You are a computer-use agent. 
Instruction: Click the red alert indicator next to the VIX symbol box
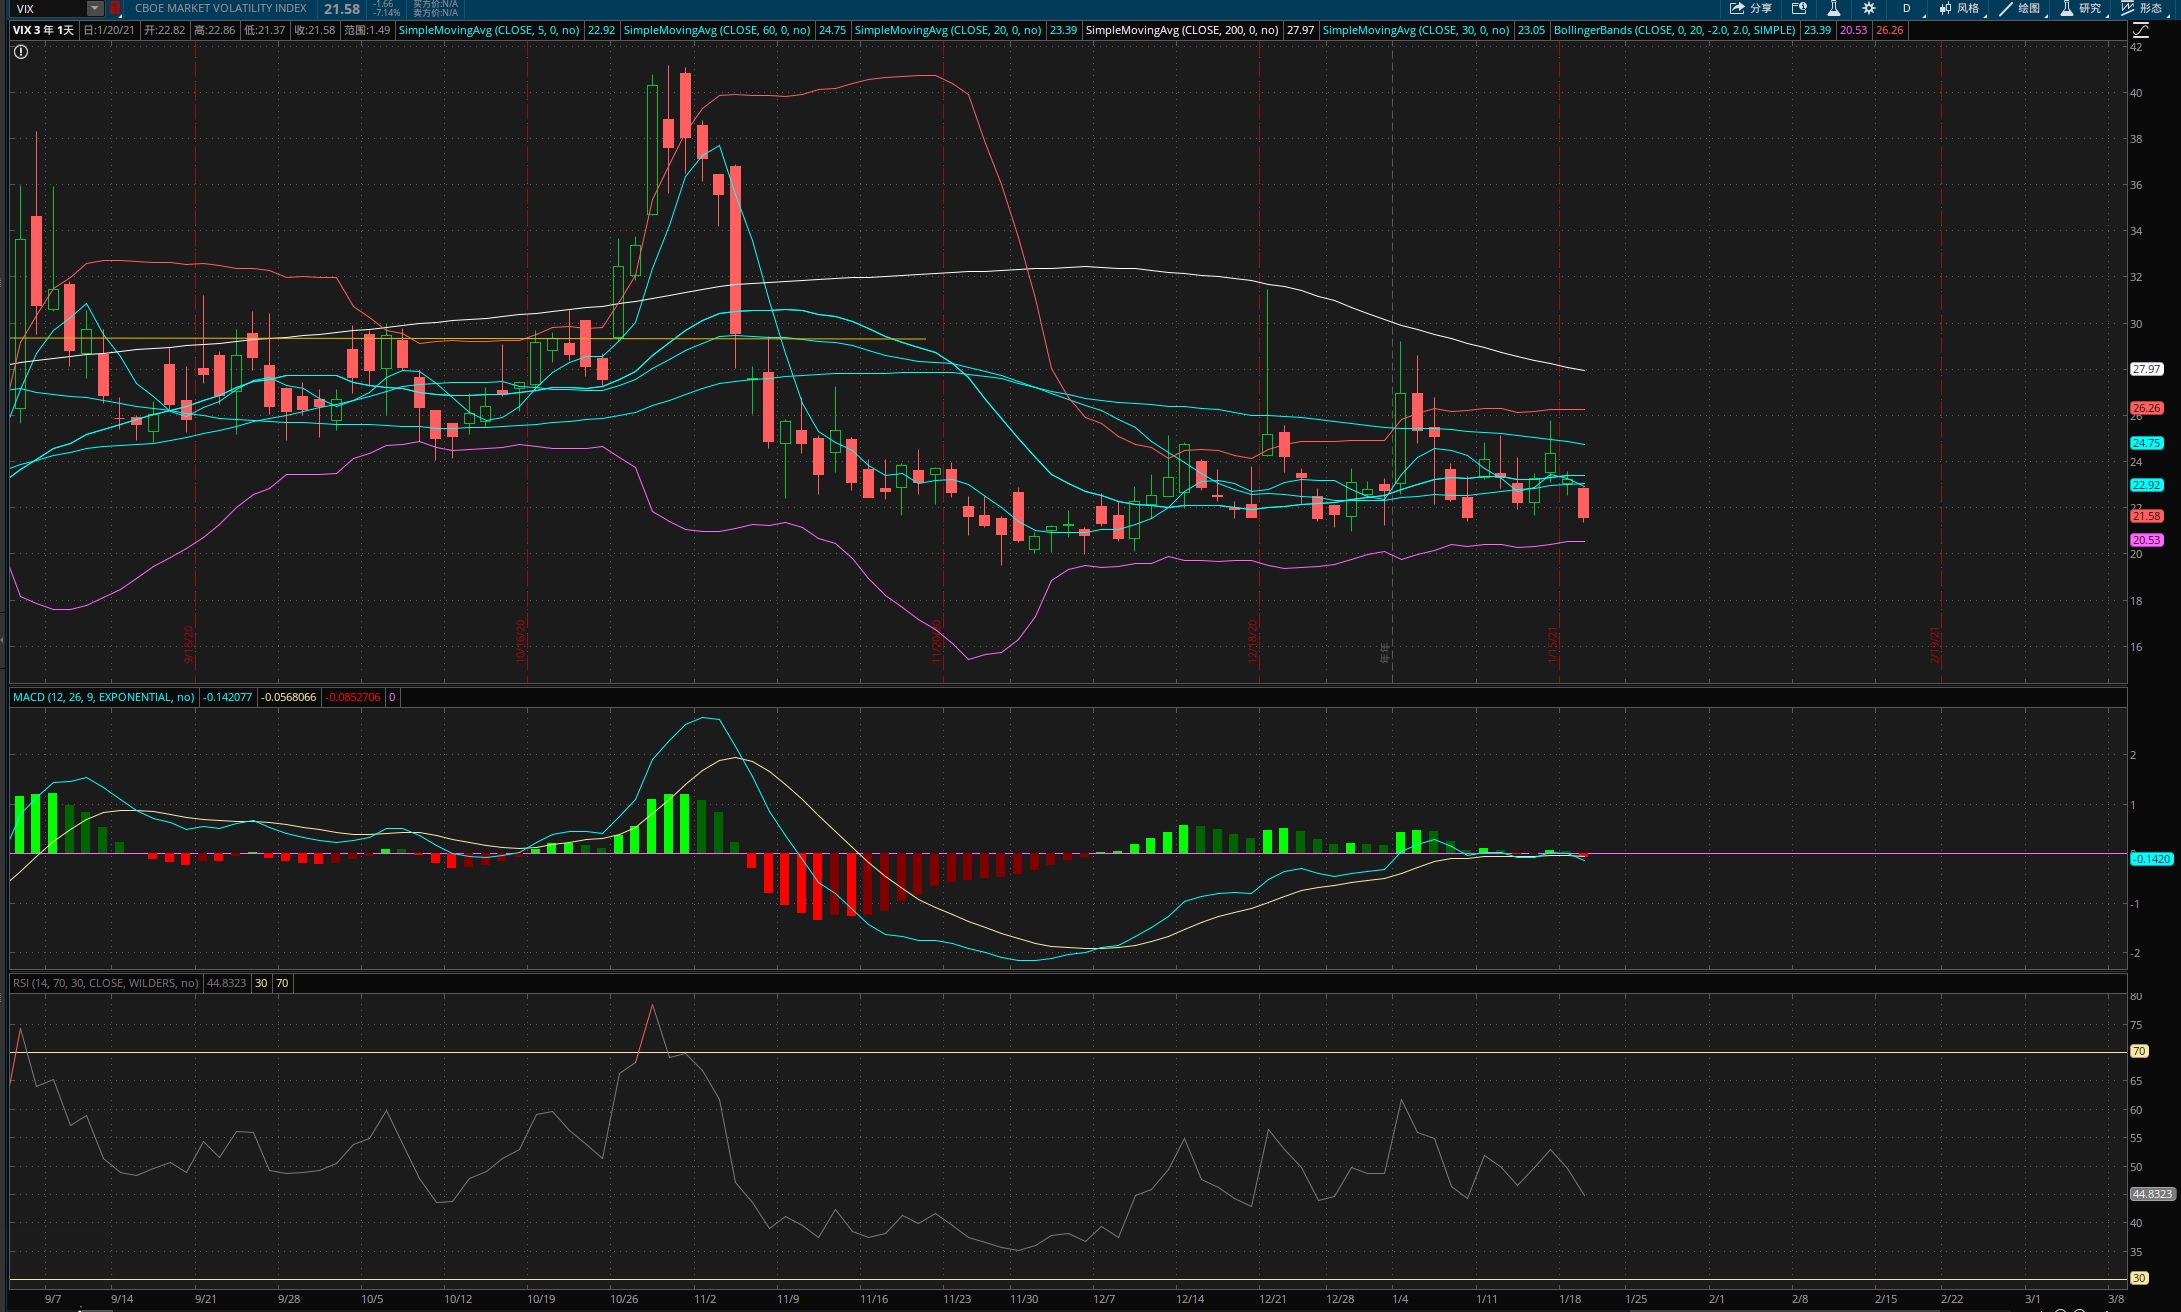pyautogui.click(x=115, y=8)
